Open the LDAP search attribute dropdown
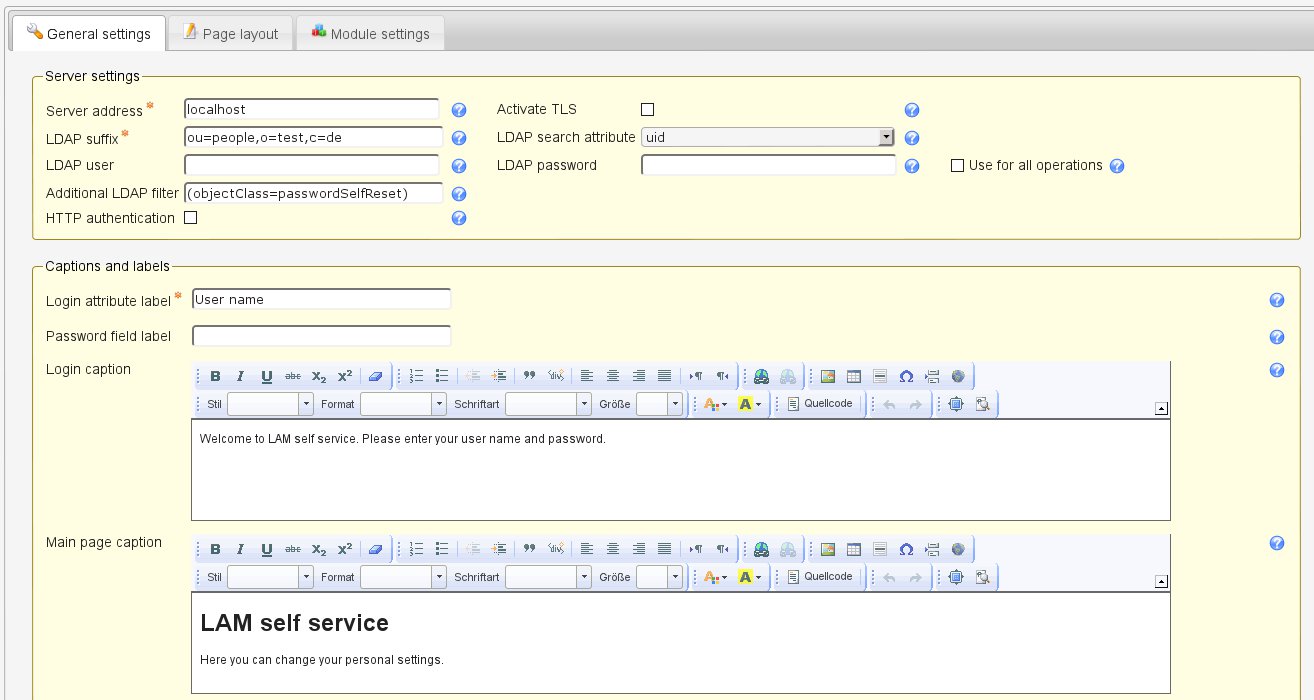This screenshot has height=700, width=1314. tap(885, 137)
